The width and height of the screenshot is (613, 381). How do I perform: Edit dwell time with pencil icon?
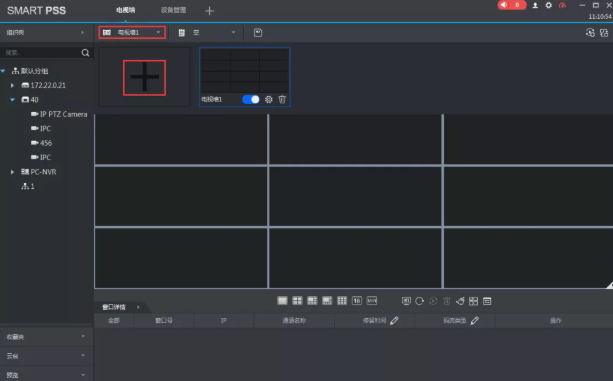point(394,320)
